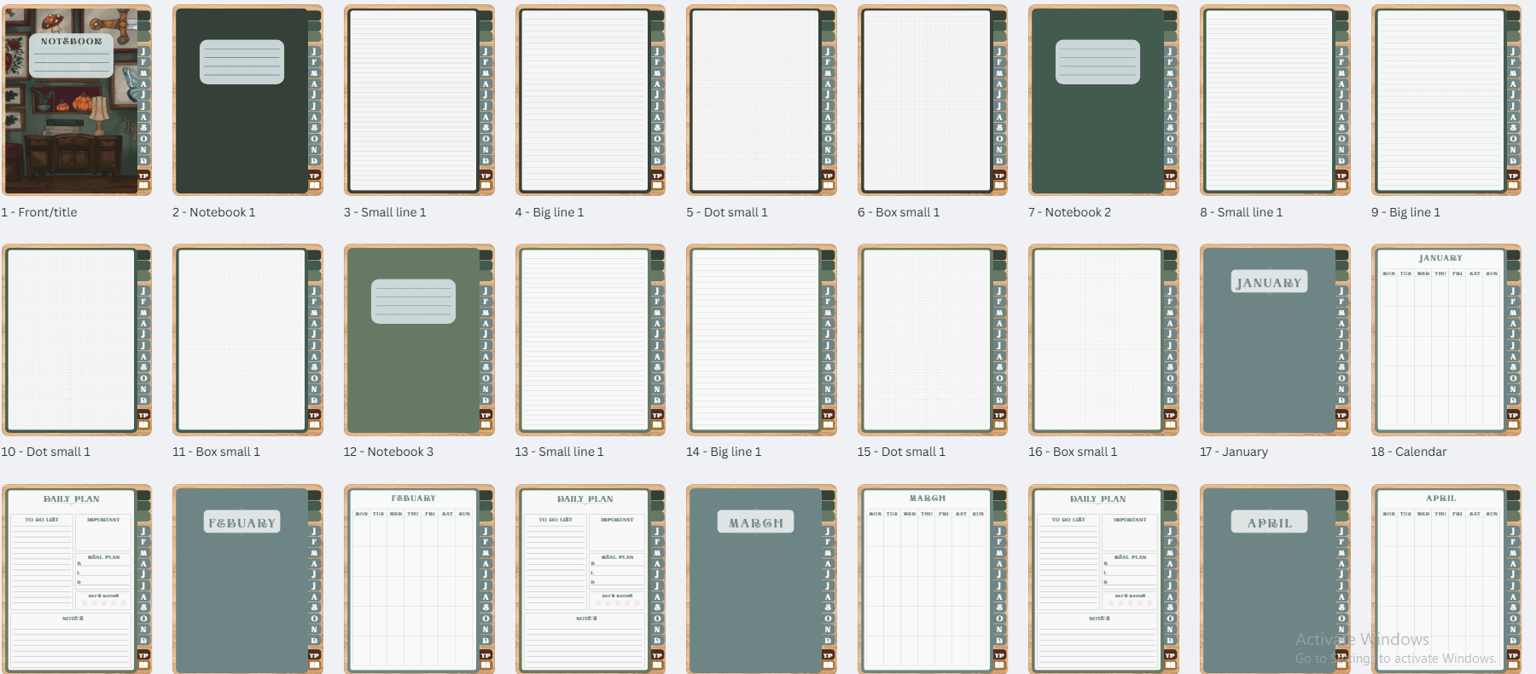This screenshot has height=674, width=1536.
Task: Select the April calendar grid thumbnail
Action: pos(1446,579)
